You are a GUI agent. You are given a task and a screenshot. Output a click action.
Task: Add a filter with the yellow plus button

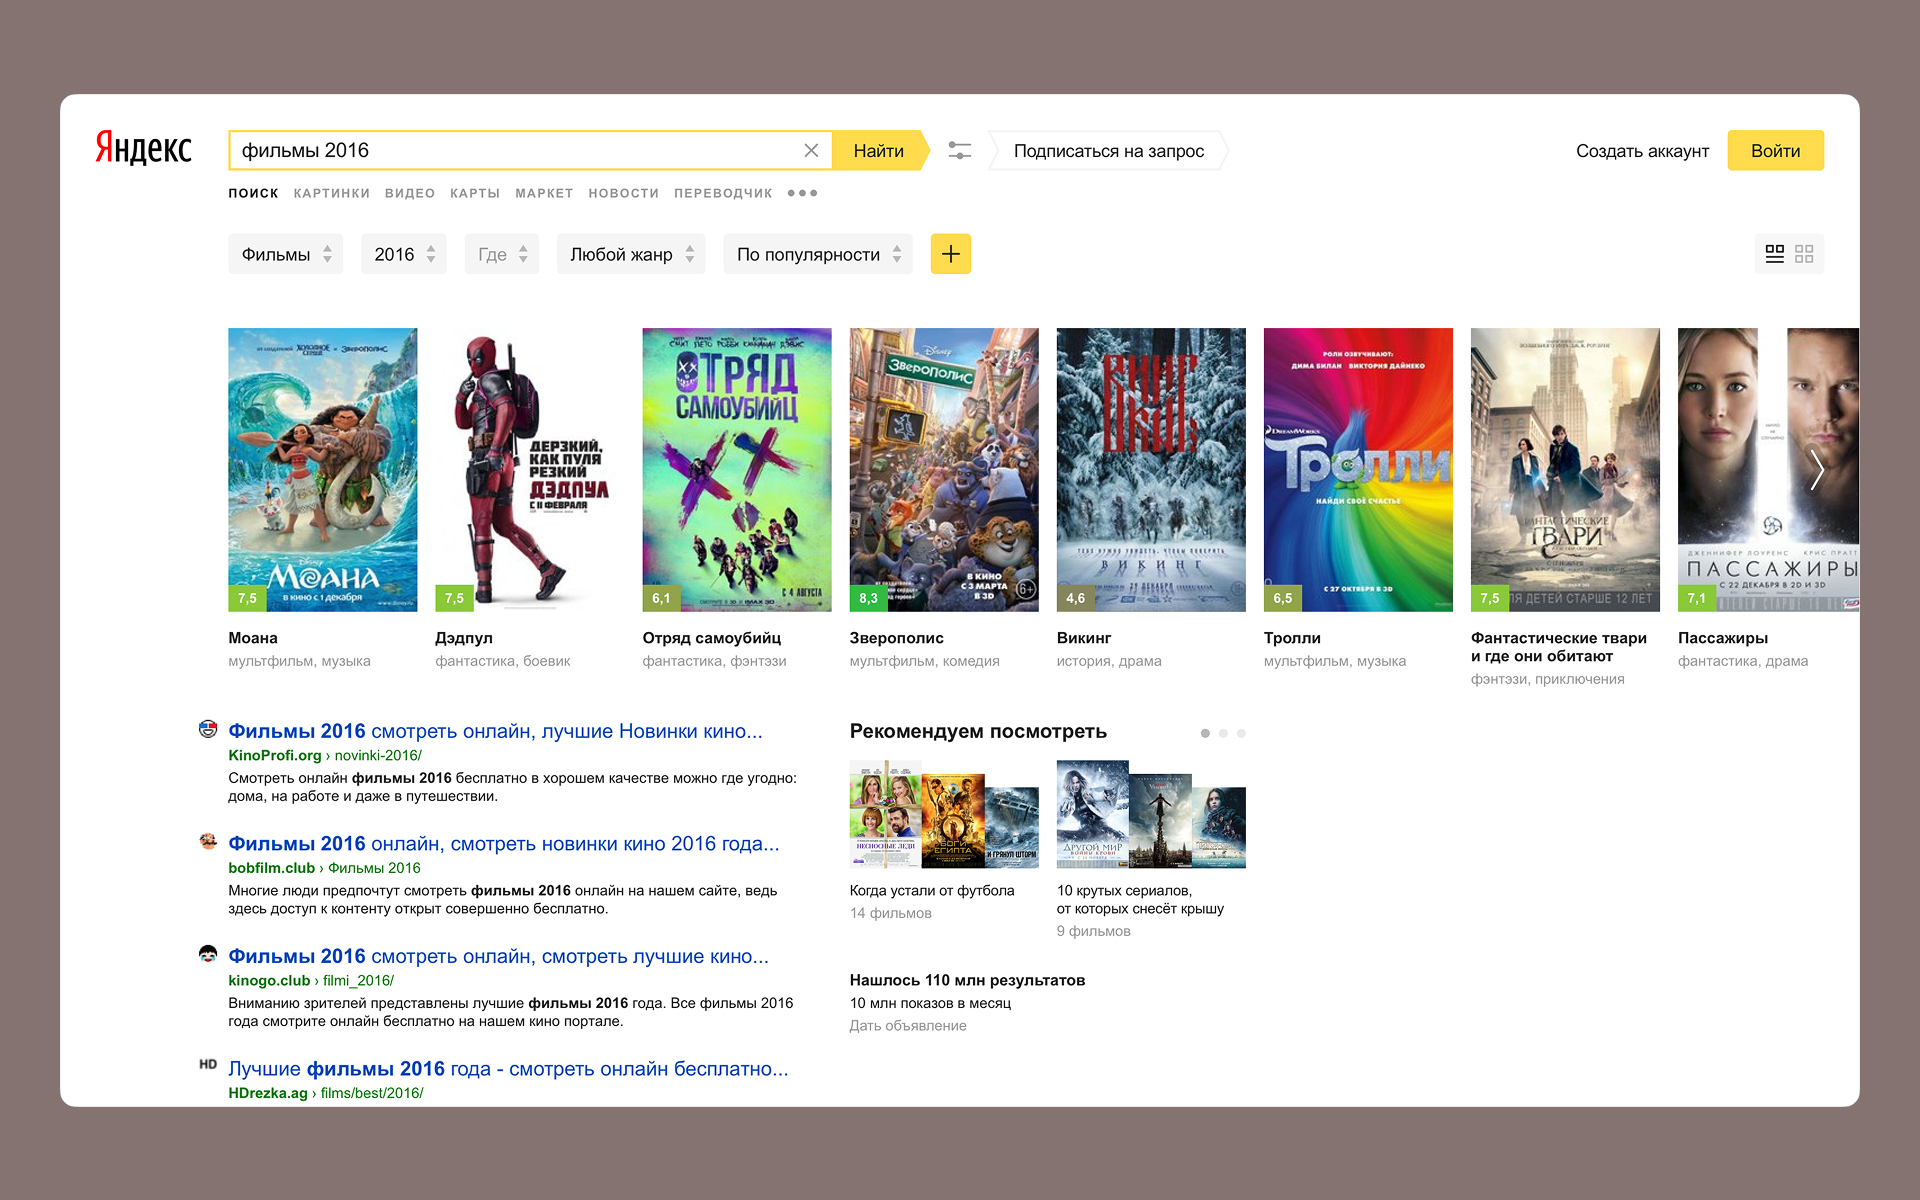click(x=951, y=254)
